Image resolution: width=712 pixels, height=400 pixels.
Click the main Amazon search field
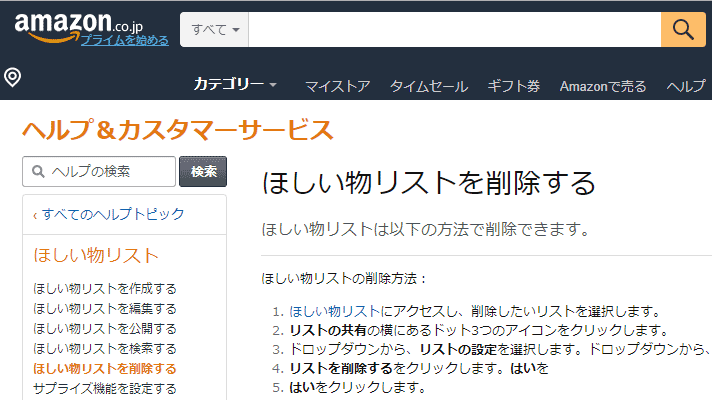[x=455, y=30]
